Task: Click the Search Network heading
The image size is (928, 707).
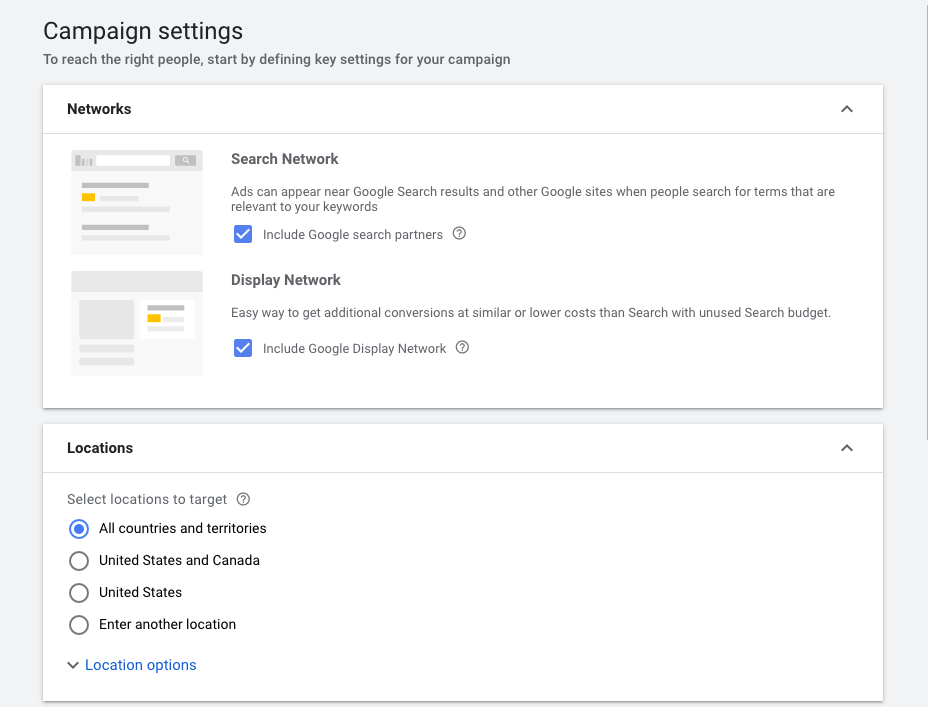Action: tap(285, 159)
